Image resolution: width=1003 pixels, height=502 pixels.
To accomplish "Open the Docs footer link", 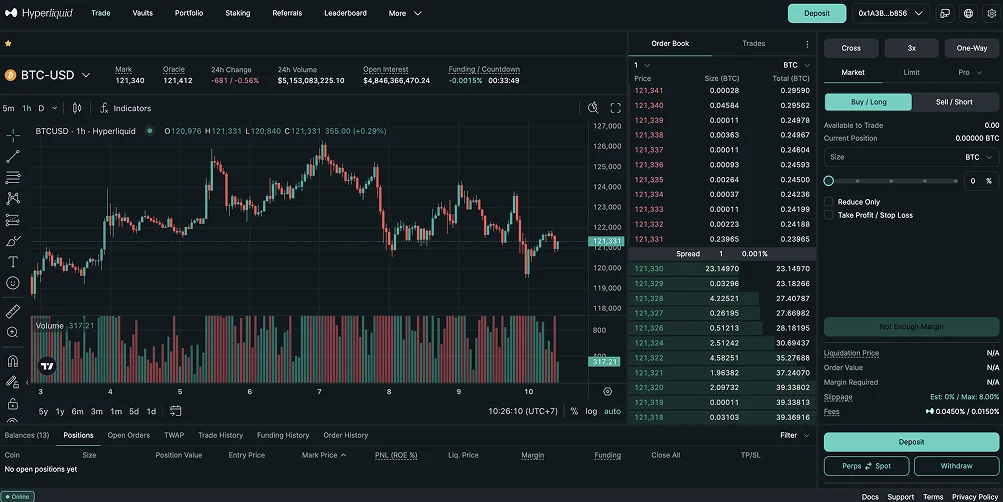I will 870,497.
